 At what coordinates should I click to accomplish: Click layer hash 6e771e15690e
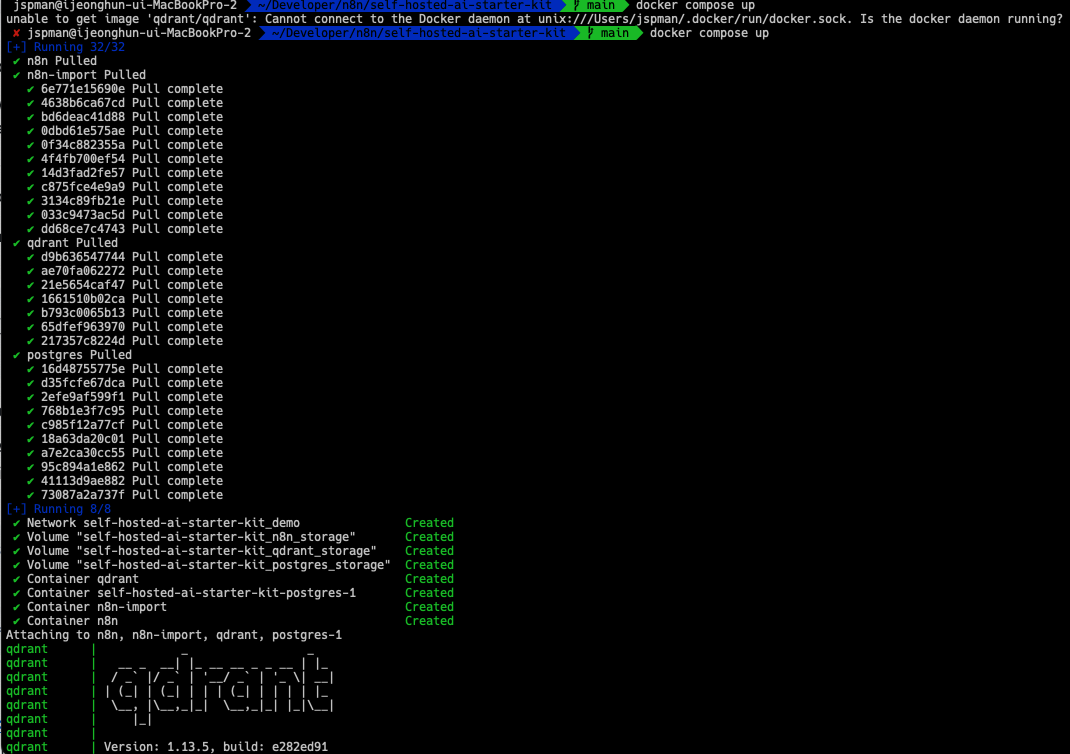click(83, 89)
